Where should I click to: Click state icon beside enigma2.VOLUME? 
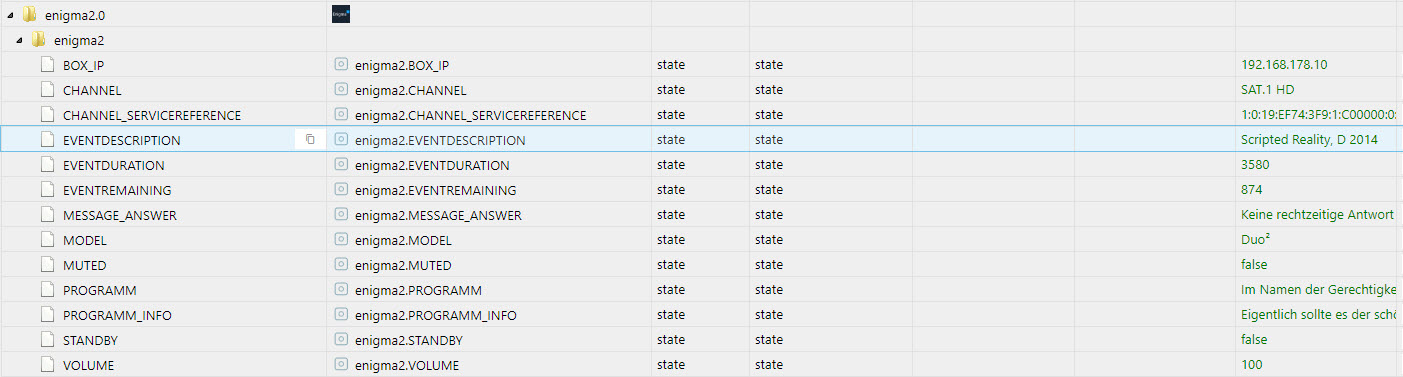point(341,365)
